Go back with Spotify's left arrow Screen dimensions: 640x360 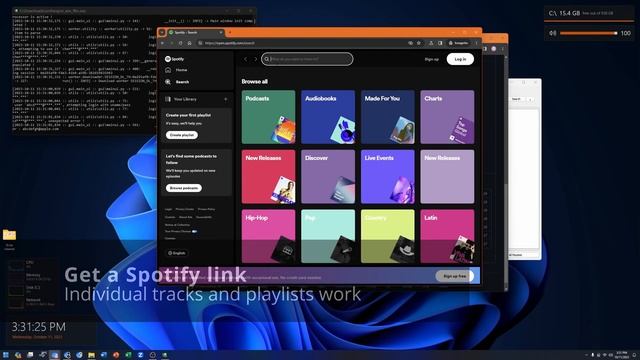(x=245, y=59)
